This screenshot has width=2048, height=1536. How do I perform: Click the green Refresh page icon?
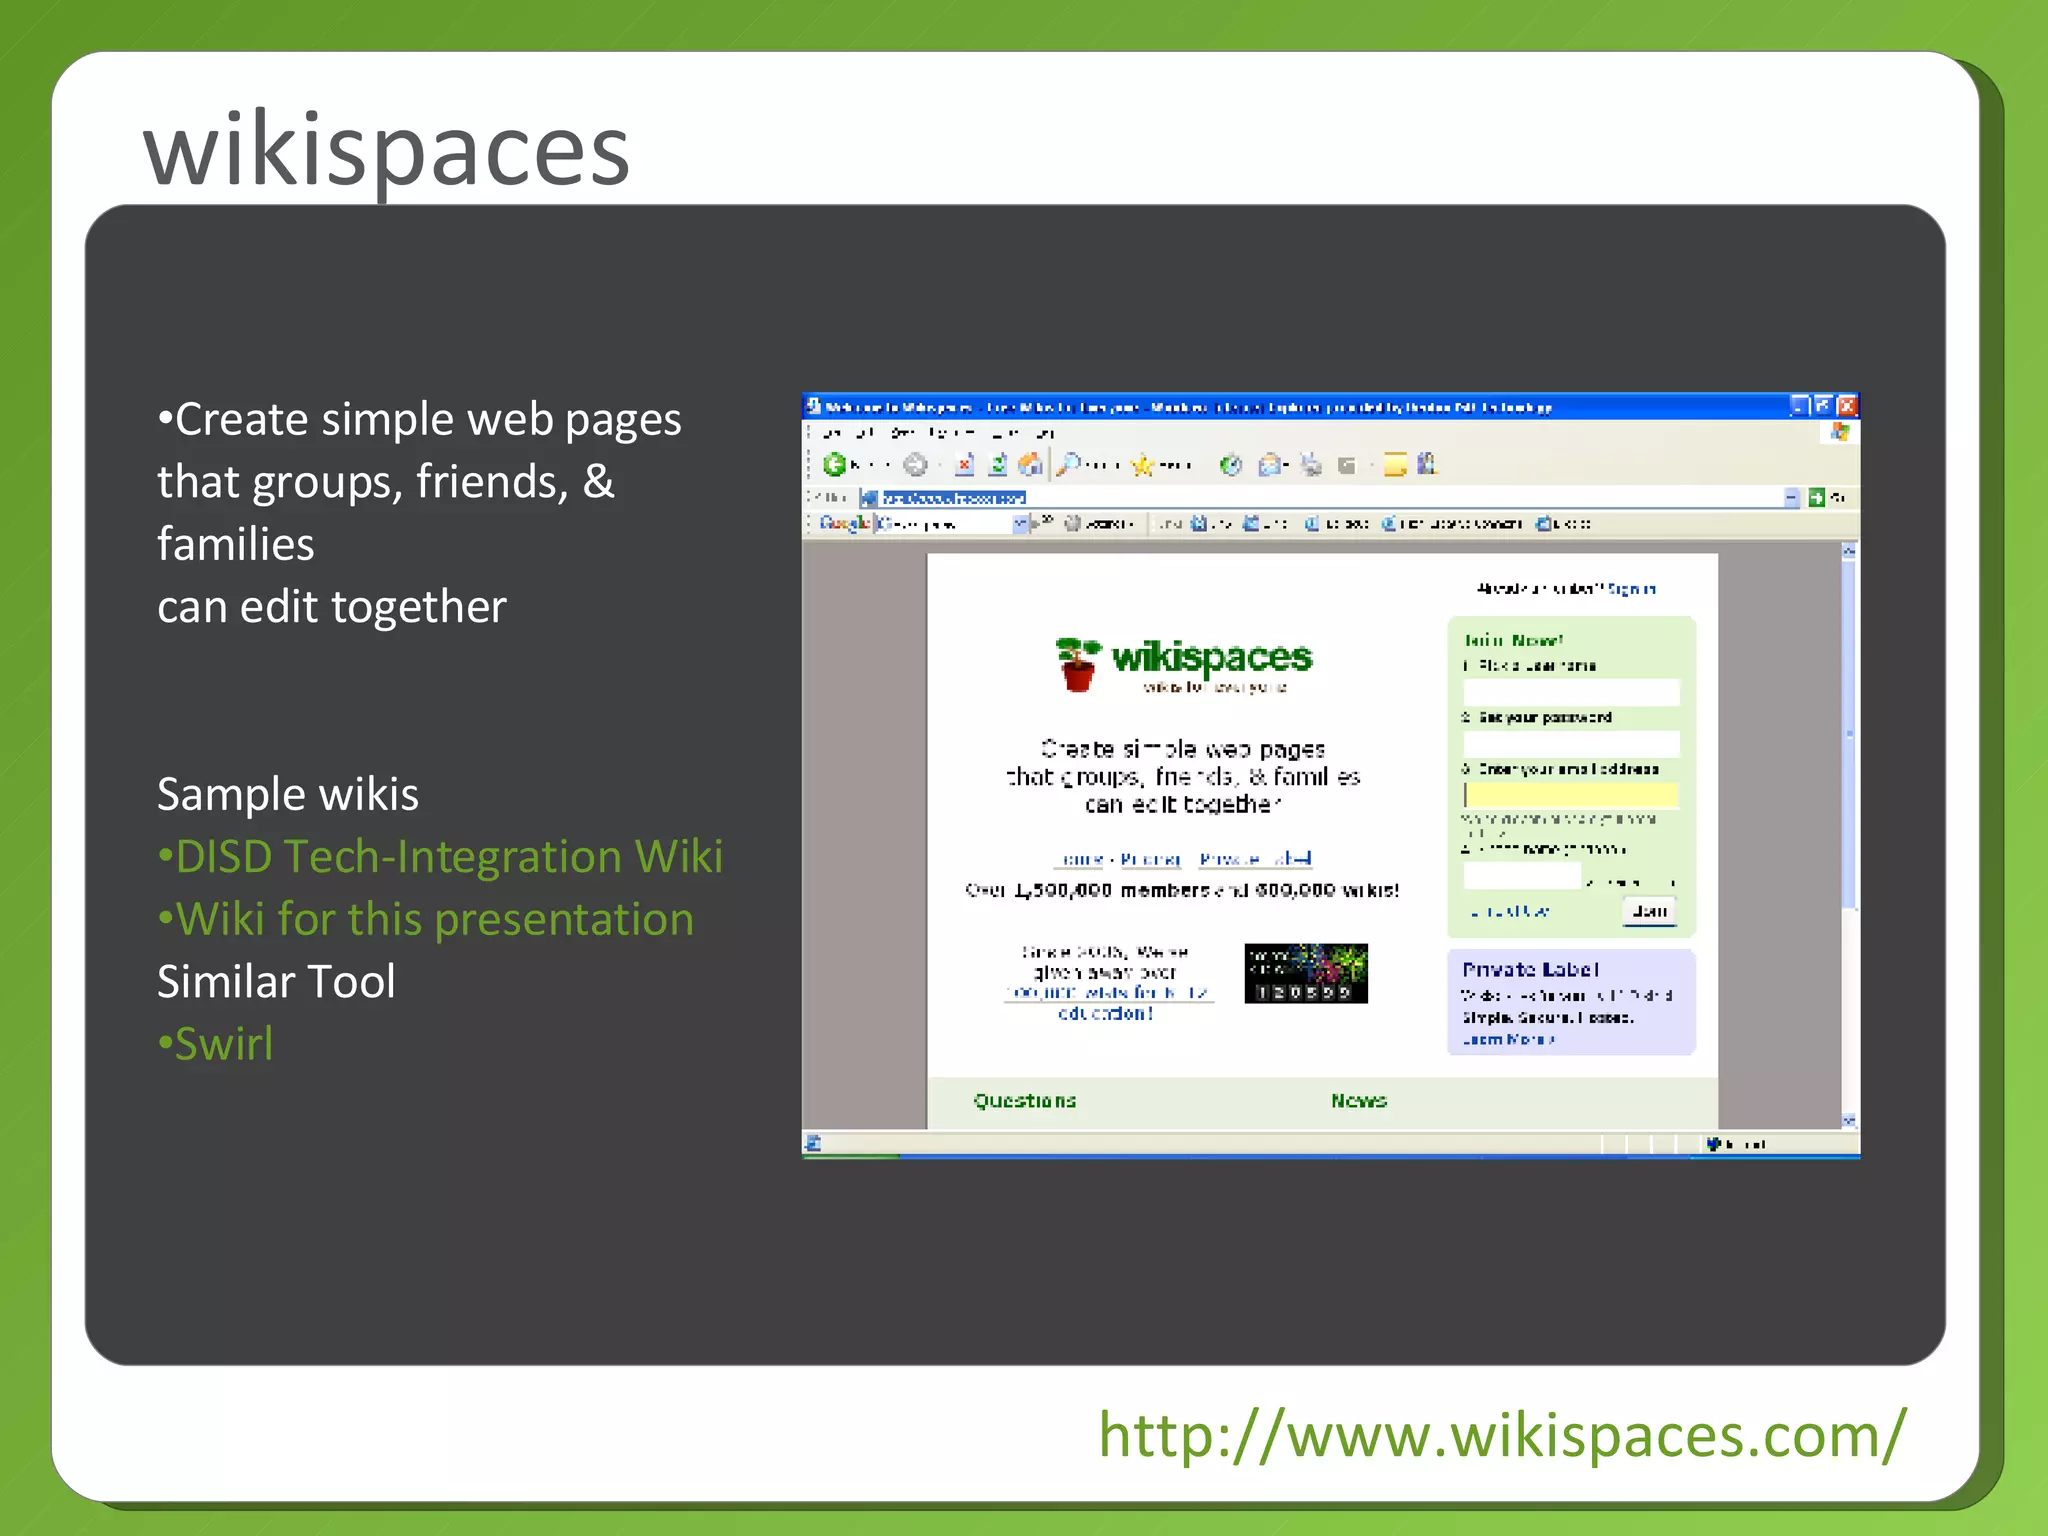[x=997, y=464]
